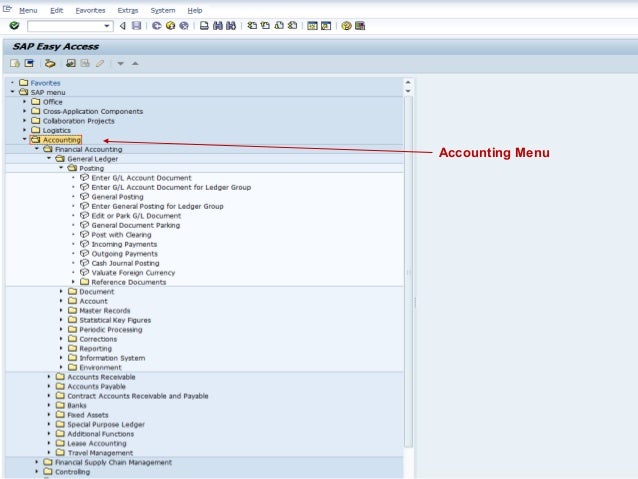The image size is (638, 479).
Task: Click the Add to Favorites icon
Action: 71,63
